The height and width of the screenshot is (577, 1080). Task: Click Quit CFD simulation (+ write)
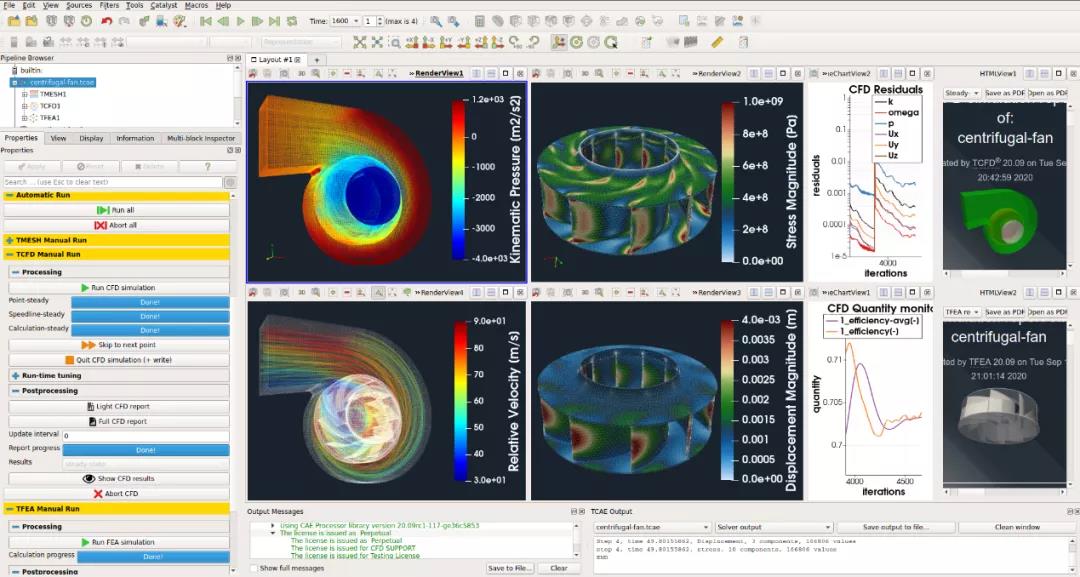click(118, 360)
